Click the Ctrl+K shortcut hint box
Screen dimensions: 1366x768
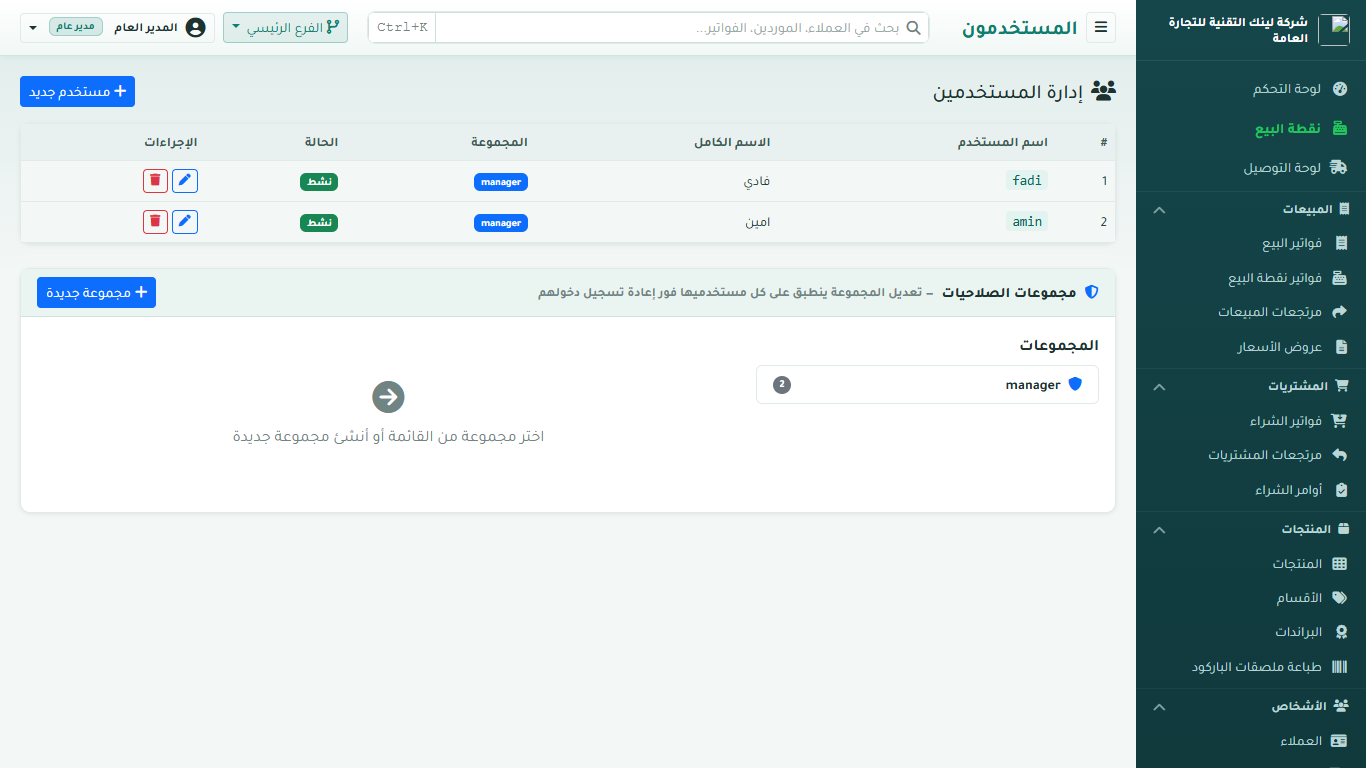(402, 28)
